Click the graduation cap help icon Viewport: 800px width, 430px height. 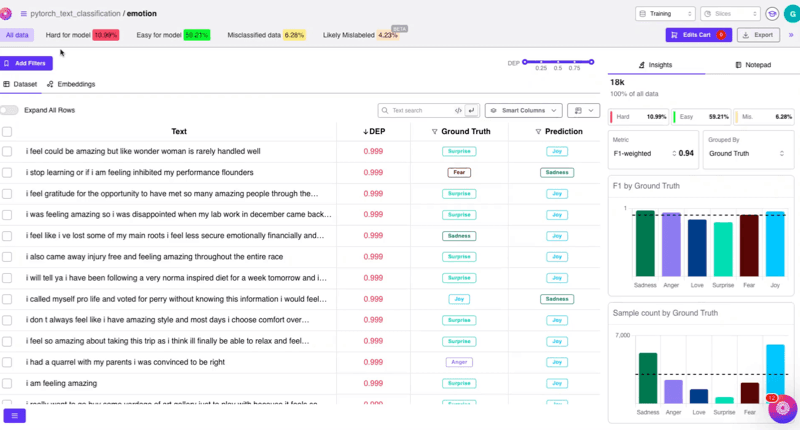tap(771, 14)
